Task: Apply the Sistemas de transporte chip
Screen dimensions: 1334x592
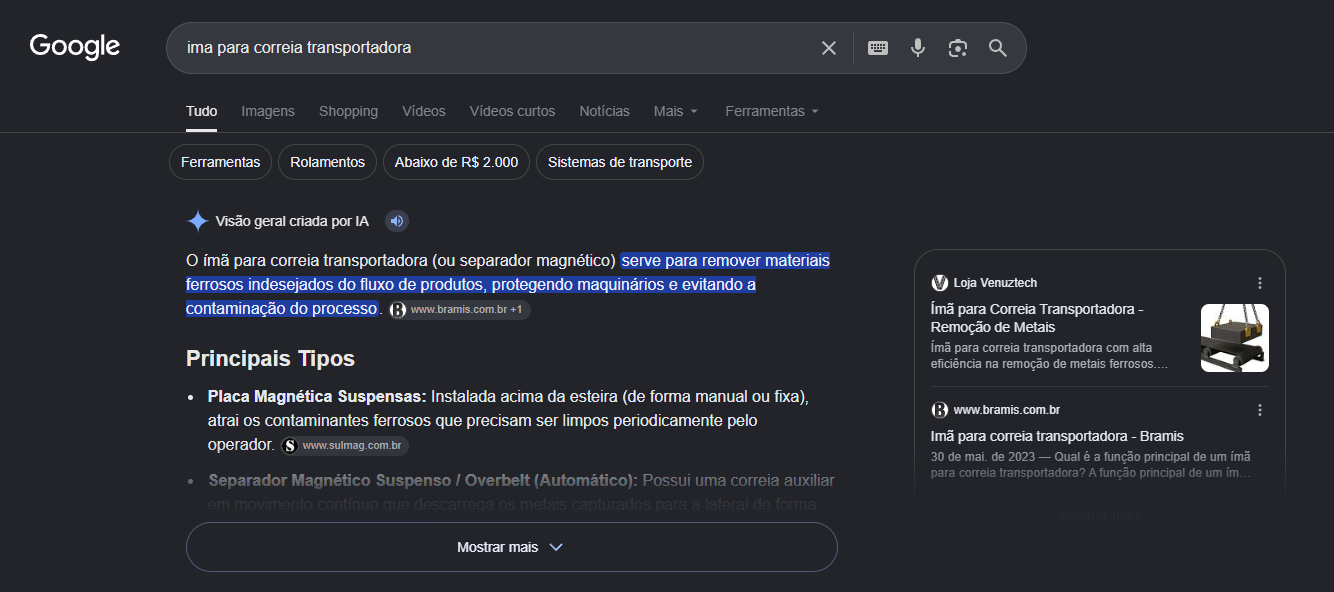Action: (620, 162)
